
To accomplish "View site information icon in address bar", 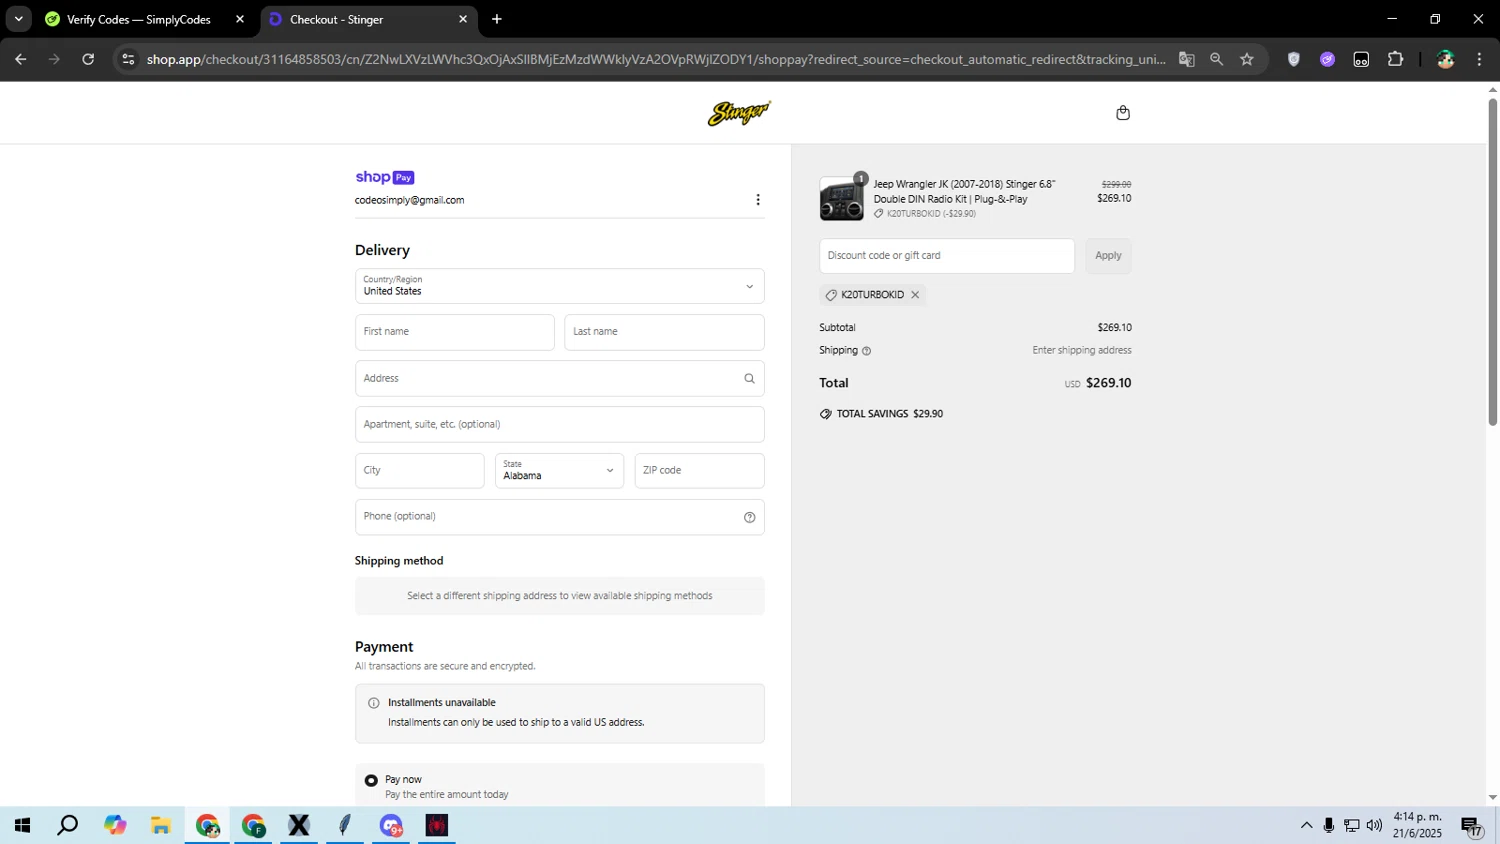I will click(x=128, y=59).
